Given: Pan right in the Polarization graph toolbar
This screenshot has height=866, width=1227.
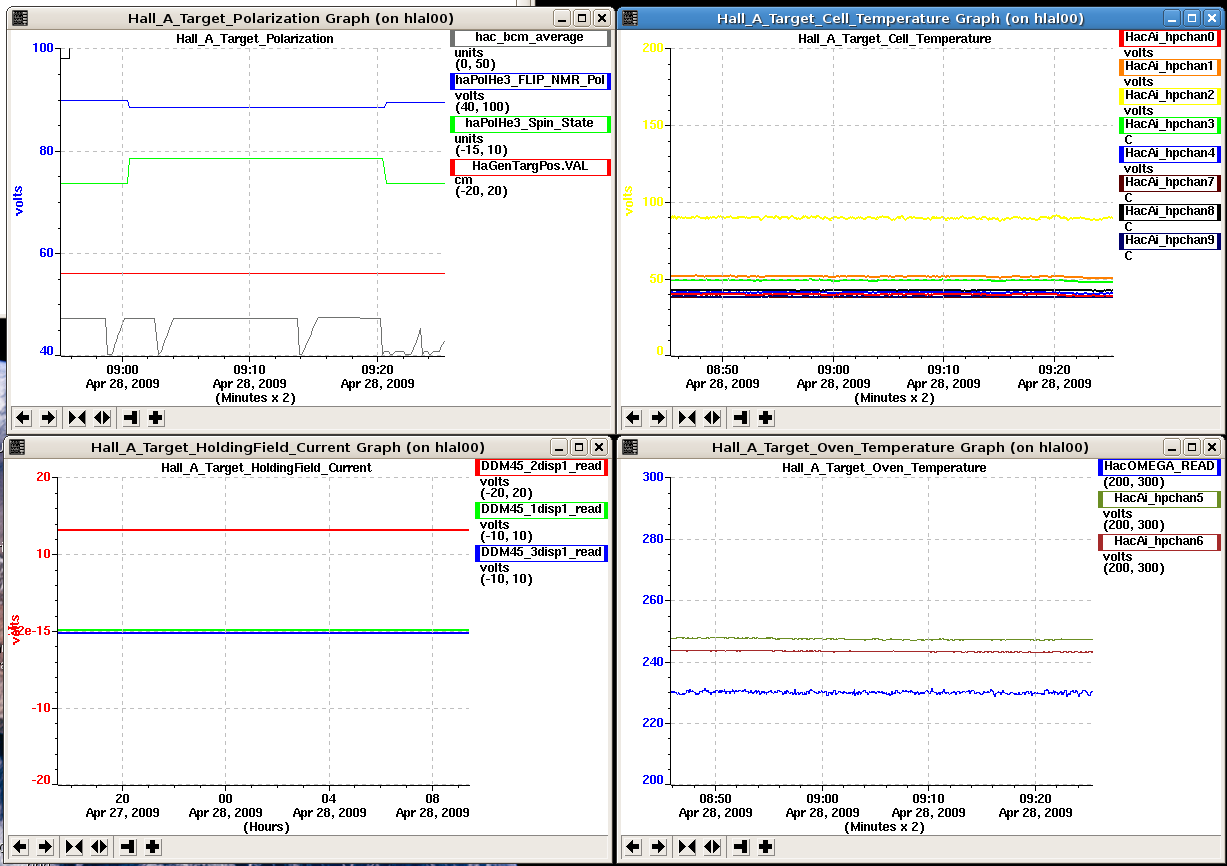Looking at the screenshot, I should tap(46, 418).
